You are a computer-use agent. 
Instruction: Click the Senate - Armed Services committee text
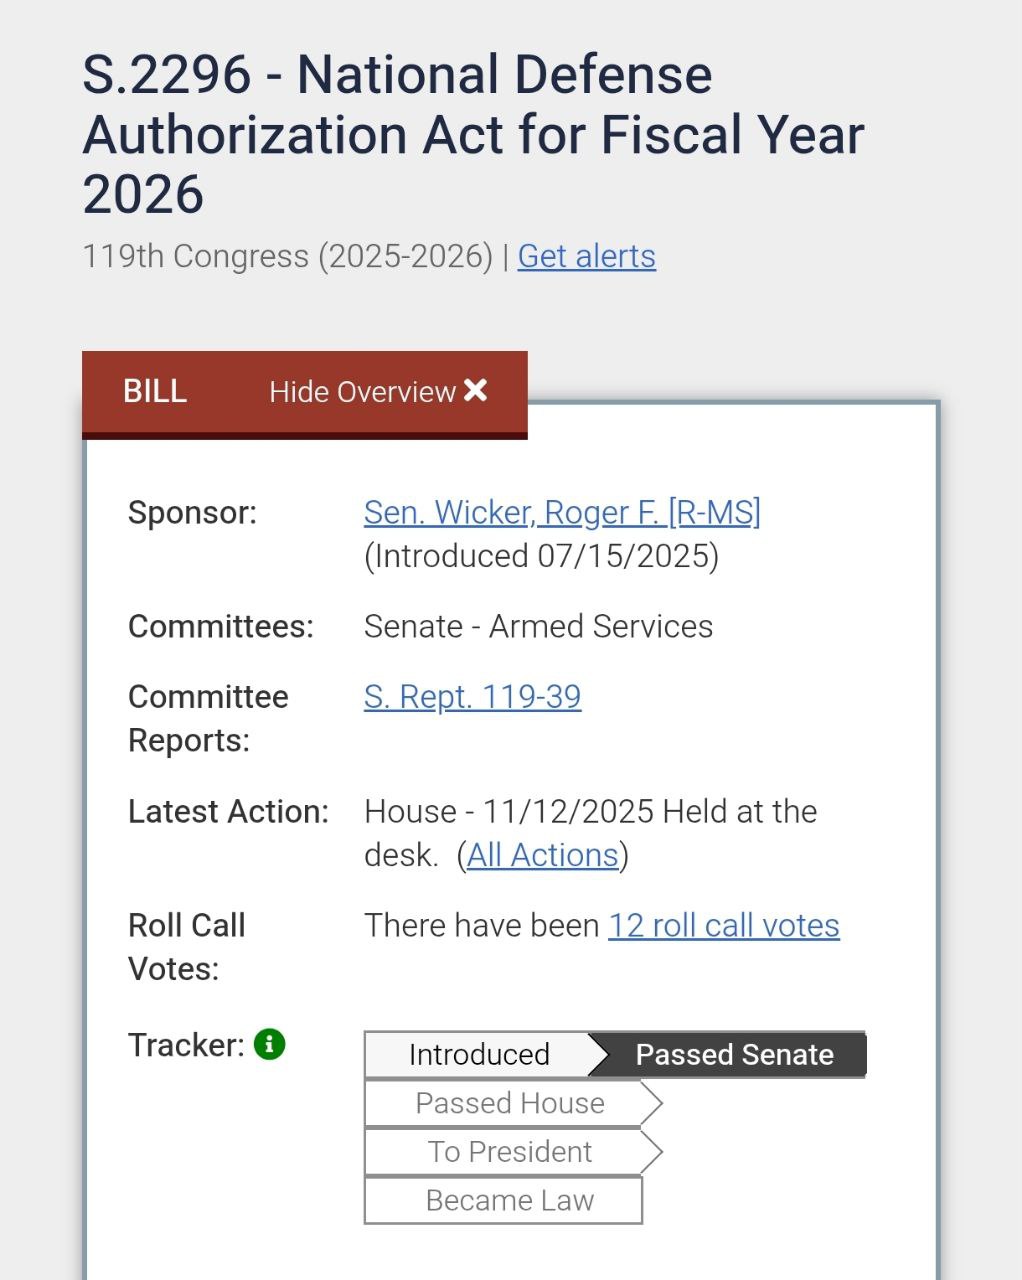point(538,627)
